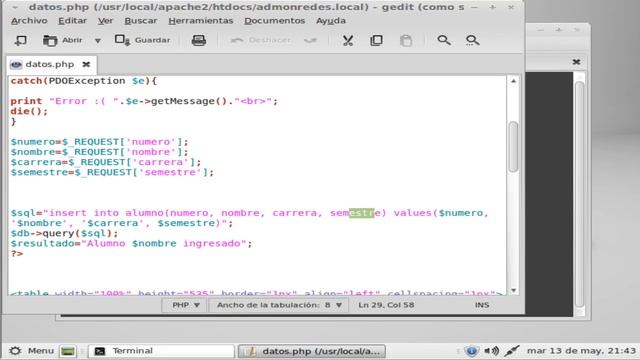Cut selection with scissors icon
640x360 pixels.
pos(348,40)
